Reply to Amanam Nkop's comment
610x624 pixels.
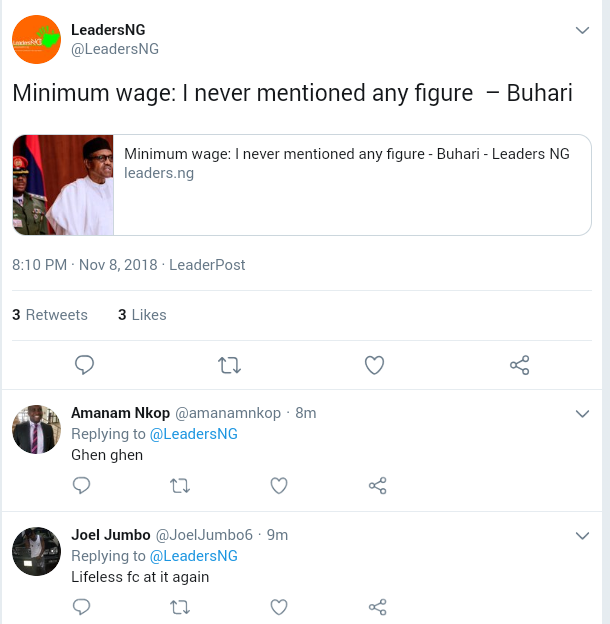pyautogui.click(x=82, y=486)
